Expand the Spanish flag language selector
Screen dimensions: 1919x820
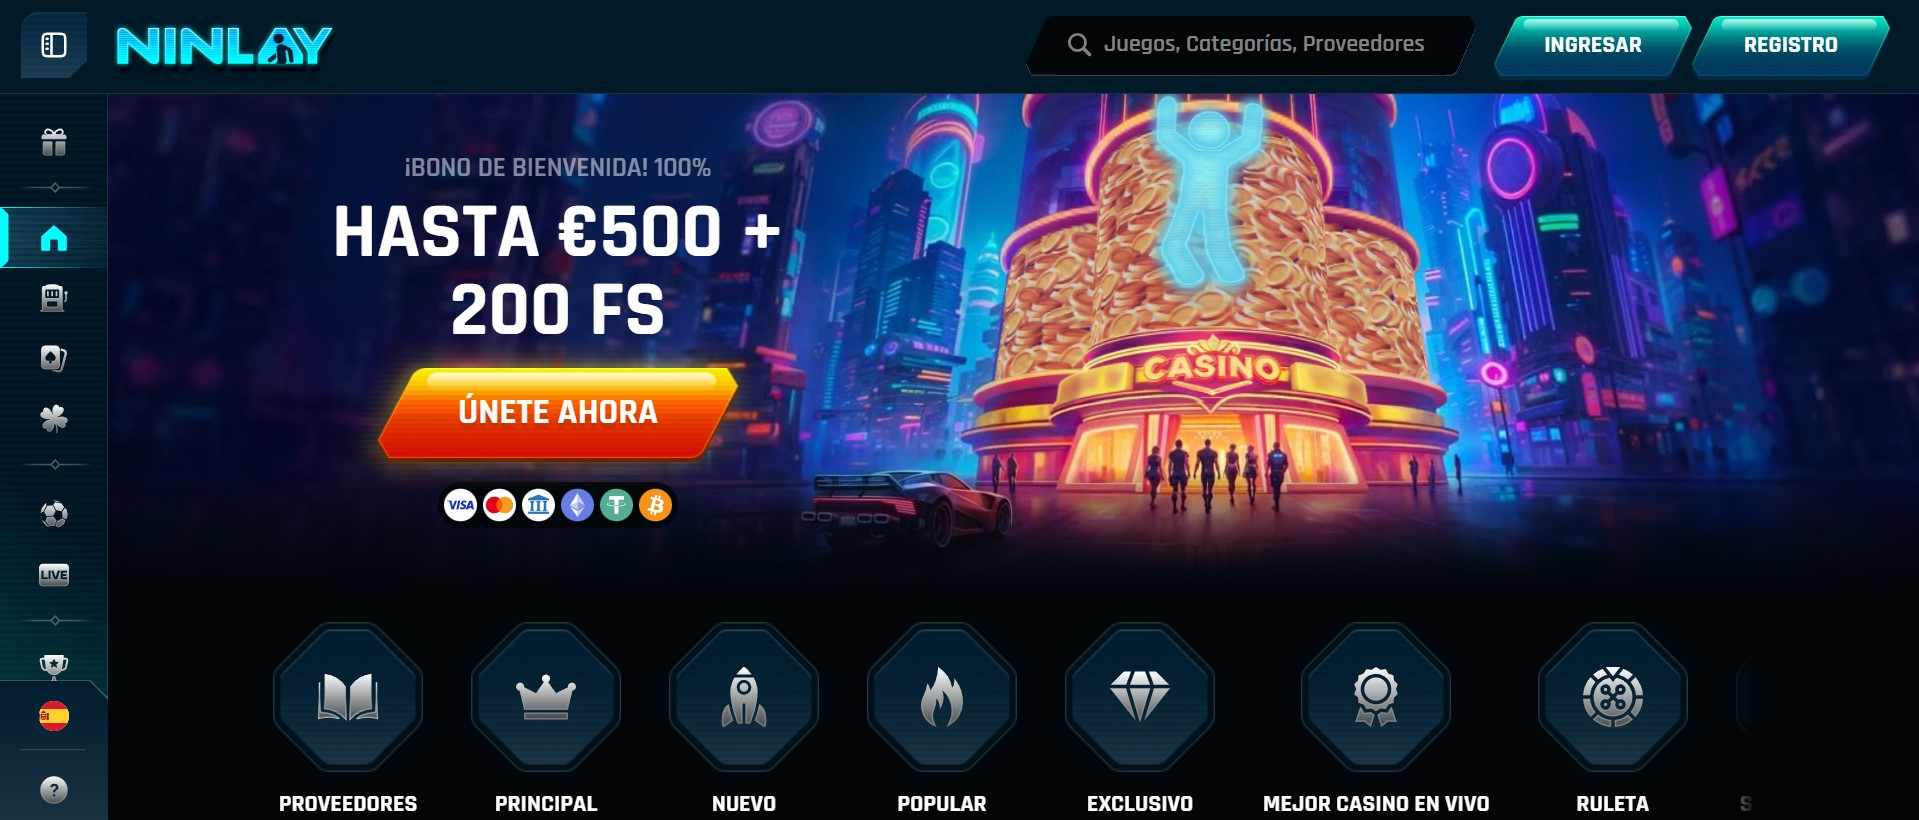pyautogui.click(x=54, y=716)
